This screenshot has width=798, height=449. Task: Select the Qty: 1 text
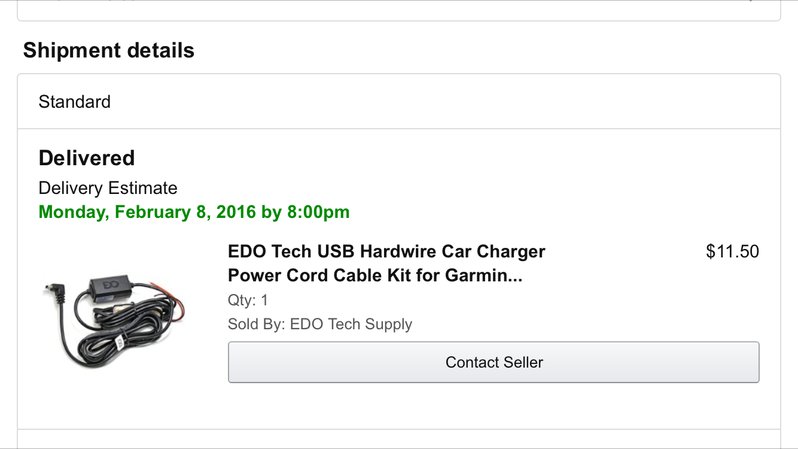(x=248, y=300)
